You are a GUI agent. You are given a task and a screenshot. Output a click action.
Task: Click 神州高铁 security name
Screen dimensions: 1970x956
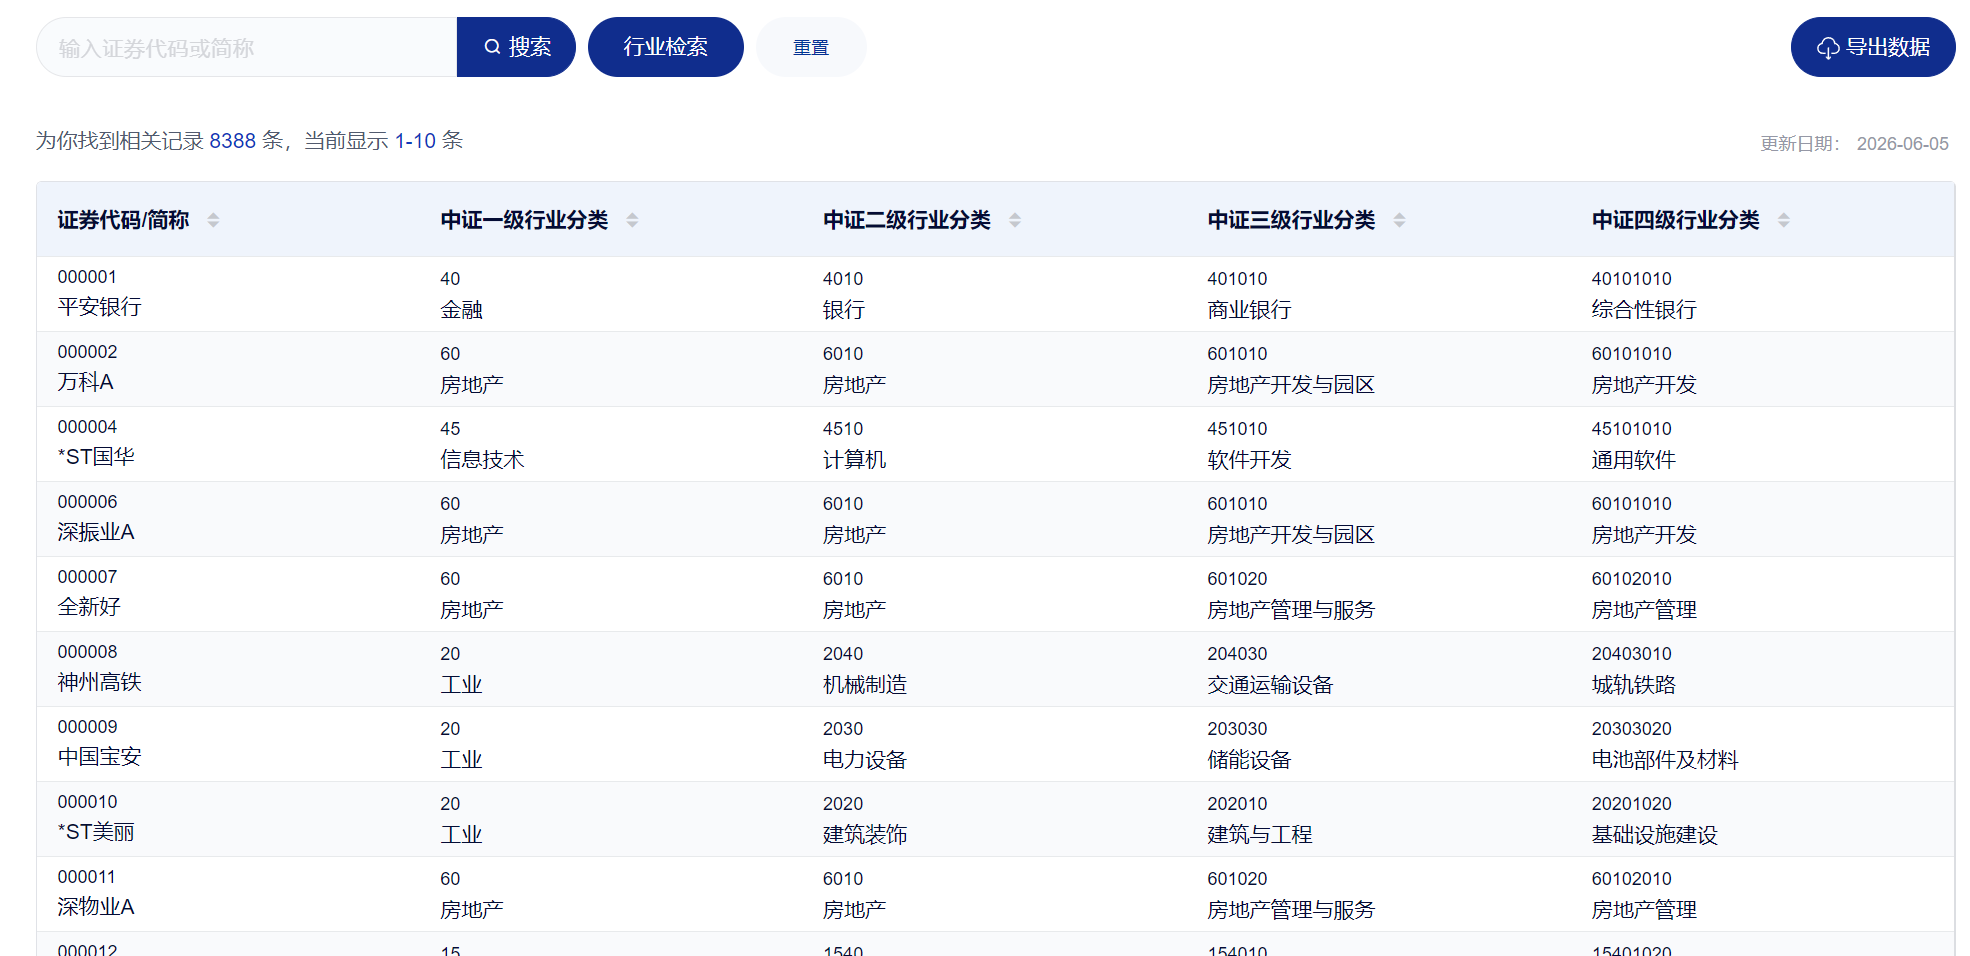click(x=99, y=682)
